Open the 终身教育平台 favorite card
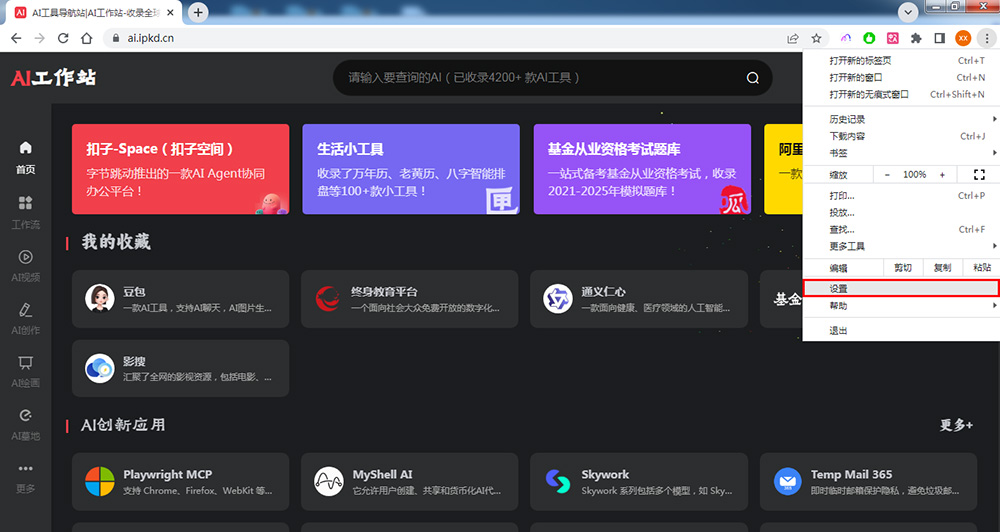 [x=409, y=299]
